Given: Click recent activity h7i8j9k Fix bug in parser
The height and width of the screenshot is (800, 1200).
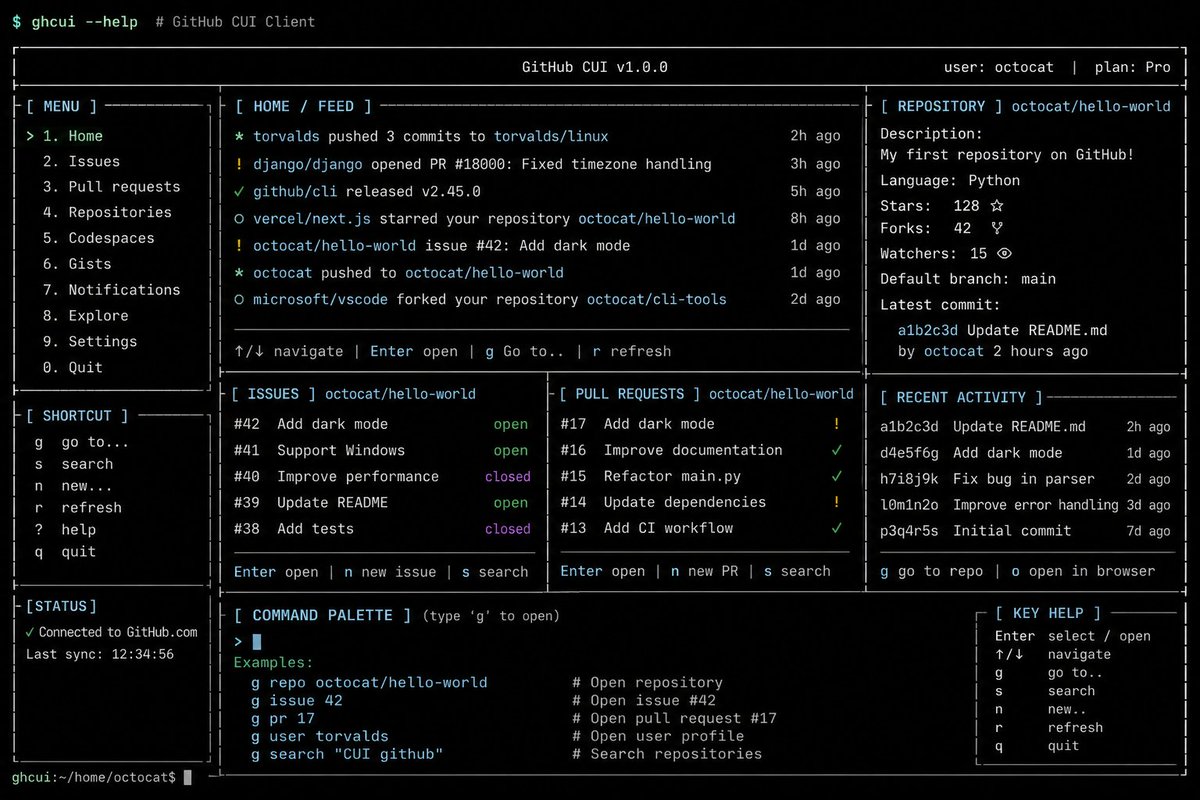Looking at the screenshot, I should [x=1025, y=479].
